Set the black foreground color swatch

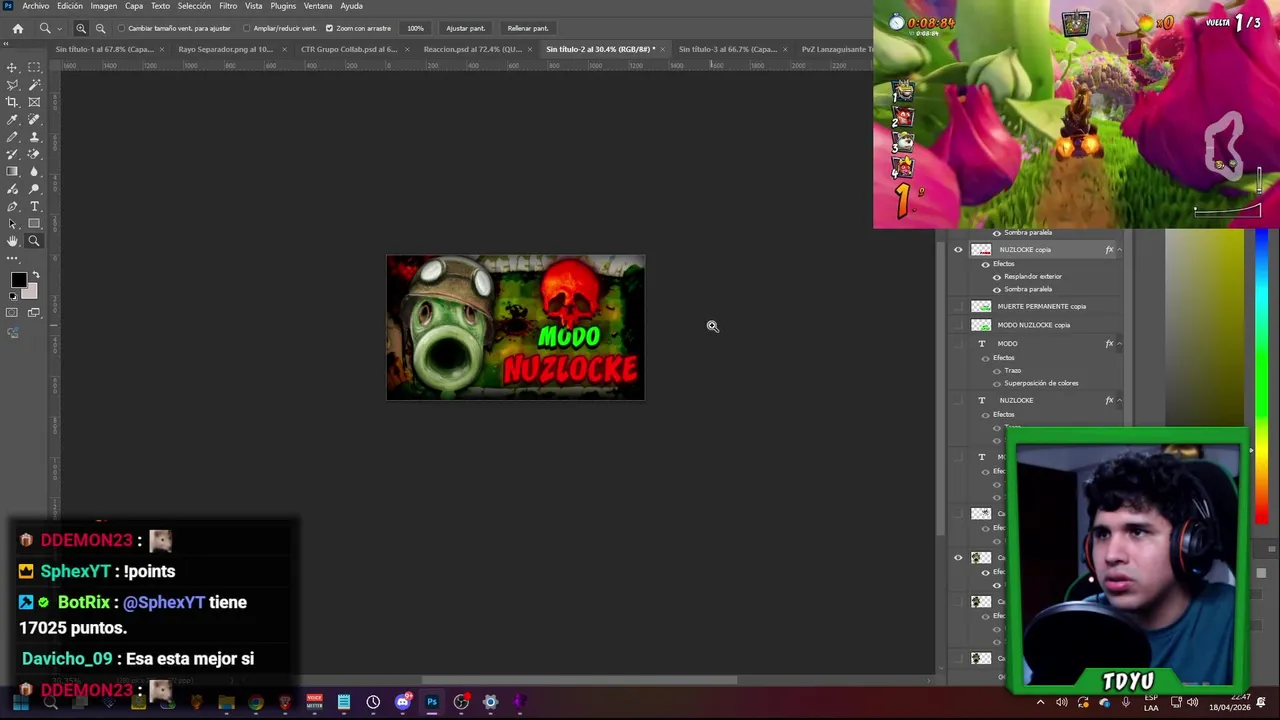pyautogui.click(x=17, y=281)
